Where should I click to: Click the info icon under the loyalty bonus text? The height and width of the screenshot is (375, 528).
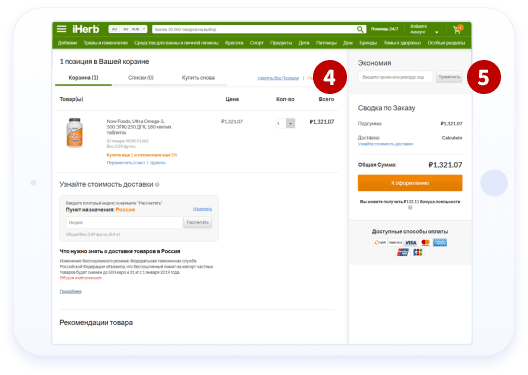click(410, 207)
